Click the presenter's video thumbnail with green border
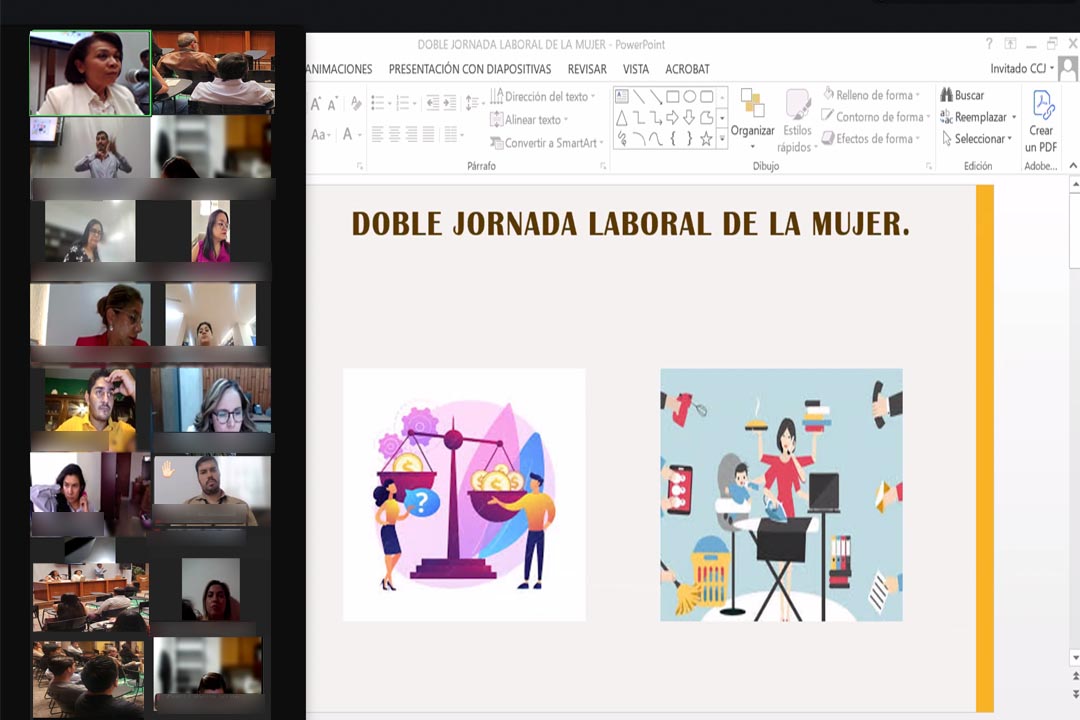The height and width of the screenshot is (720, 1080). [x=90, y=72]
